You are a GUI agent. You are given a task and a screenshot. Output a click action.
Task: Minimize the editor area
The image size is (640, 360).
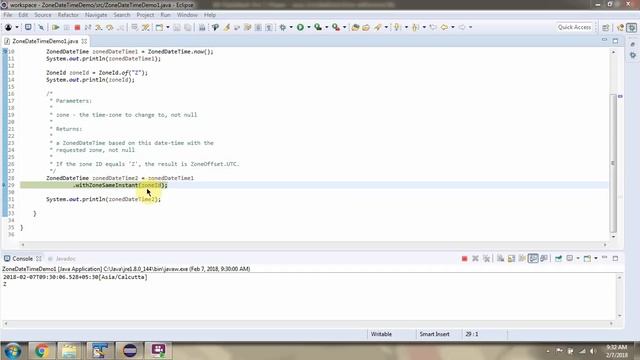tap(604, 41)
